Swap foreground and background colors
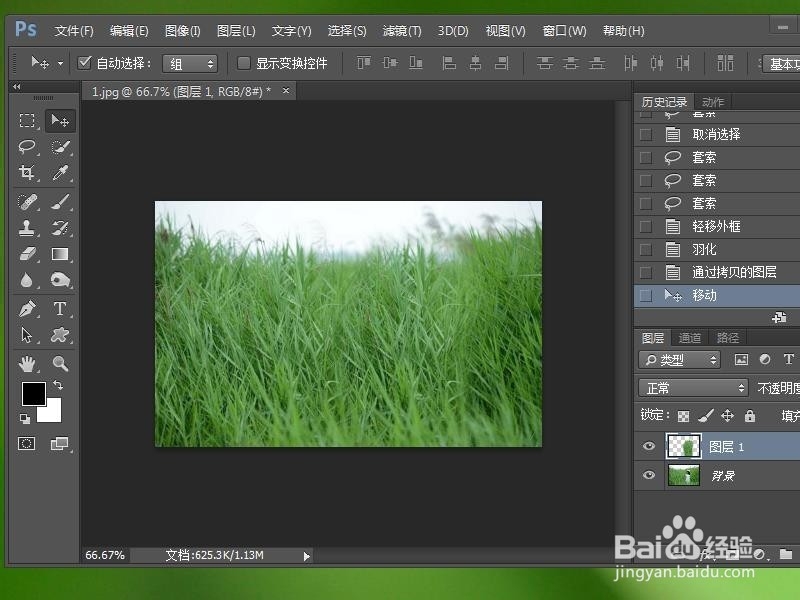The height and width of the screenshot is (600, 800). click(x=58, y=385)
